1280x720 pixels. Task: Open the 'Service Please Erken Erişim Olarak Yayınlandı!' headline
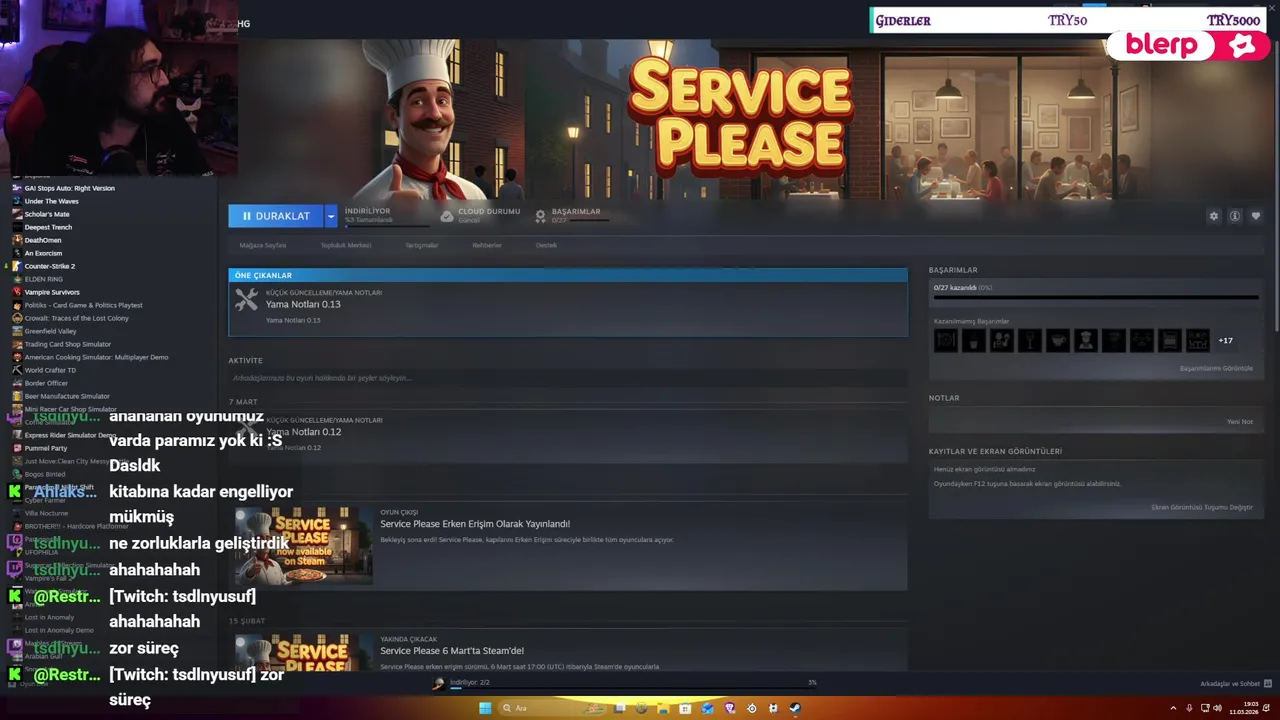[x=475, y=524]
